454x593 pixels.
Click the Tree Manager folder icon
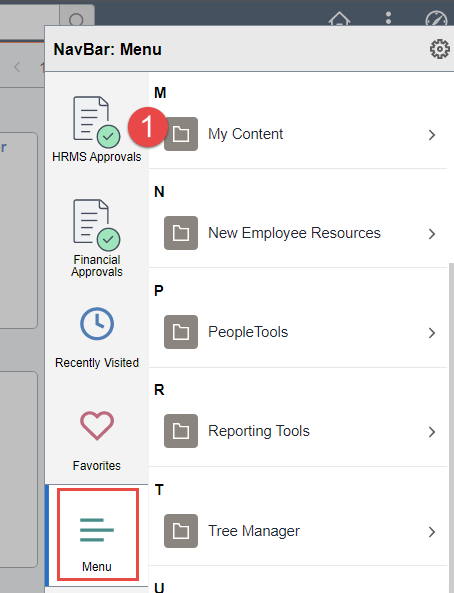[181, 531]
